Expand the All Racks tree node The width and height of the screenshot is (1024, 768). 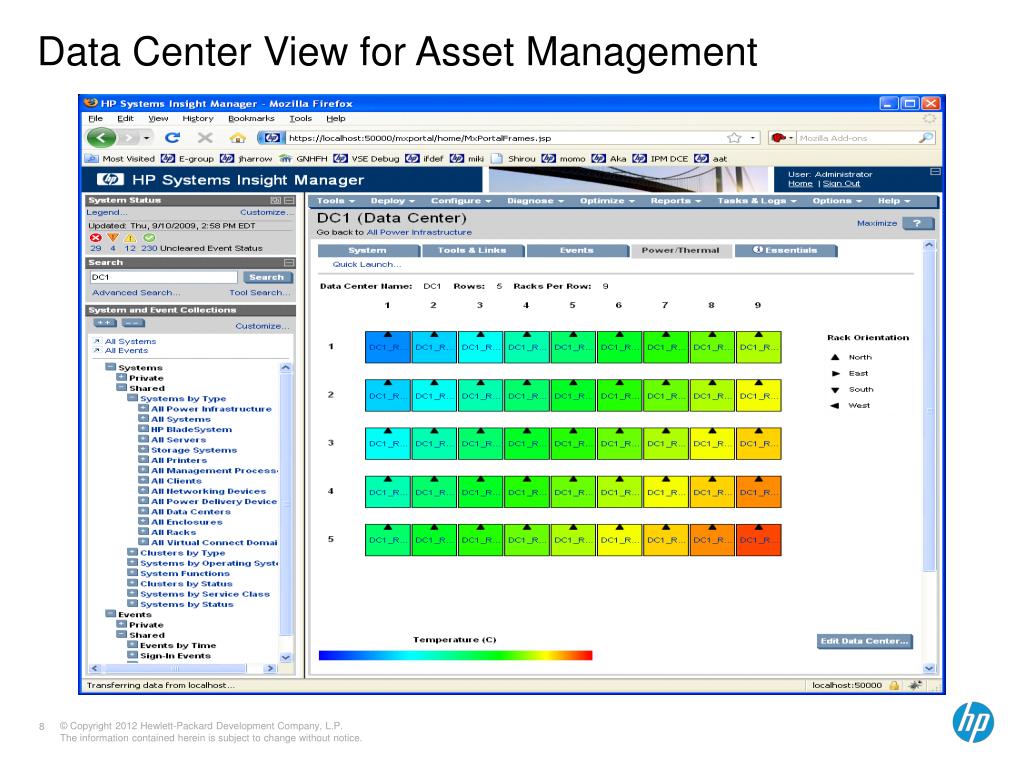144,532
